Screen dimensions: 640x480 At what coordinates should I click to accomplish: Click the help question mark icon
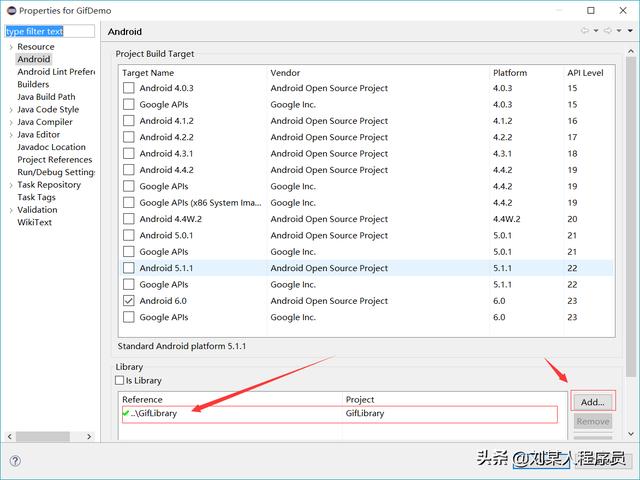coord(15,461)
